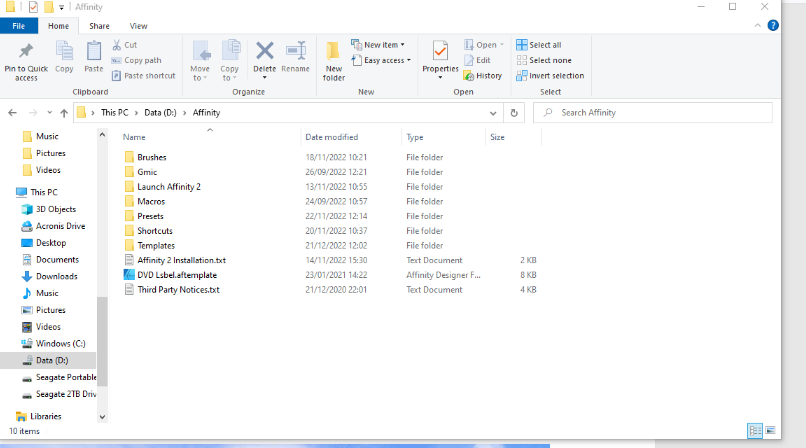
Task: Open 3D Objects in navigation pane
Action: point(56,209)
